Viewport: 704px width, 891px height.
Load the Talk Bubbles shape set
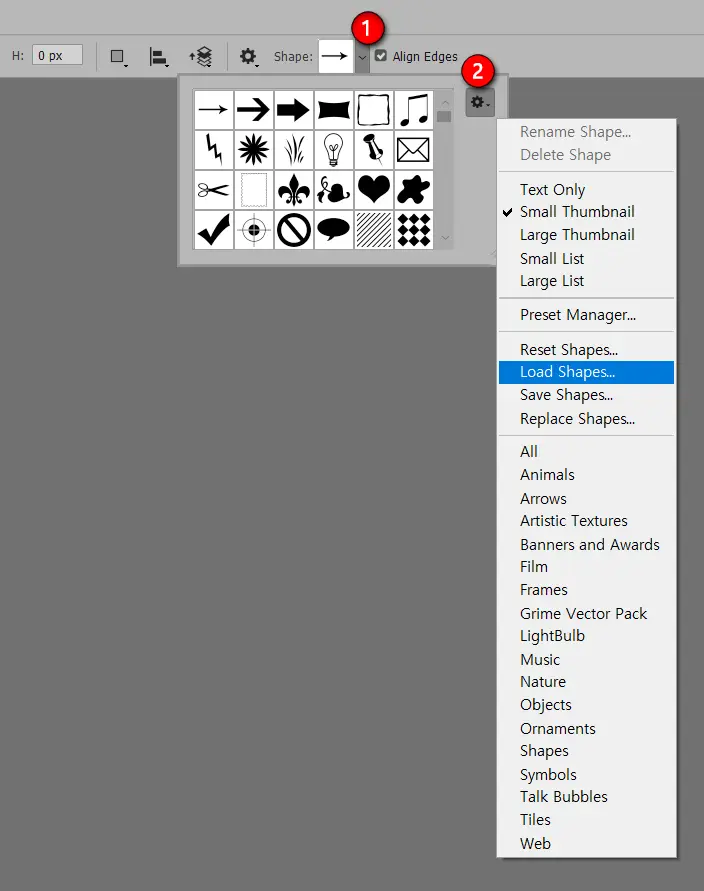pos(586,797)
